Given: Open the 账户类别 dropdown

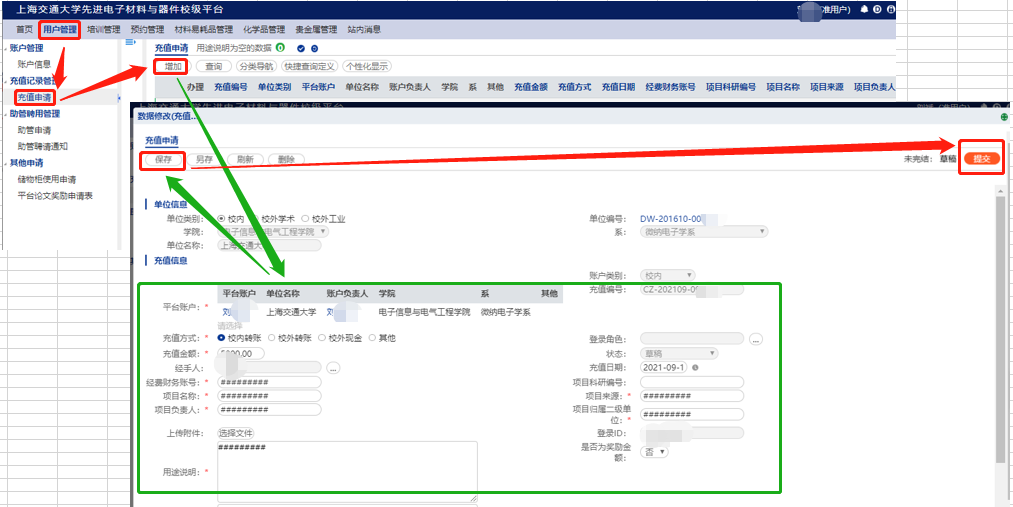Looking at the screenshot, I should 667,275.
